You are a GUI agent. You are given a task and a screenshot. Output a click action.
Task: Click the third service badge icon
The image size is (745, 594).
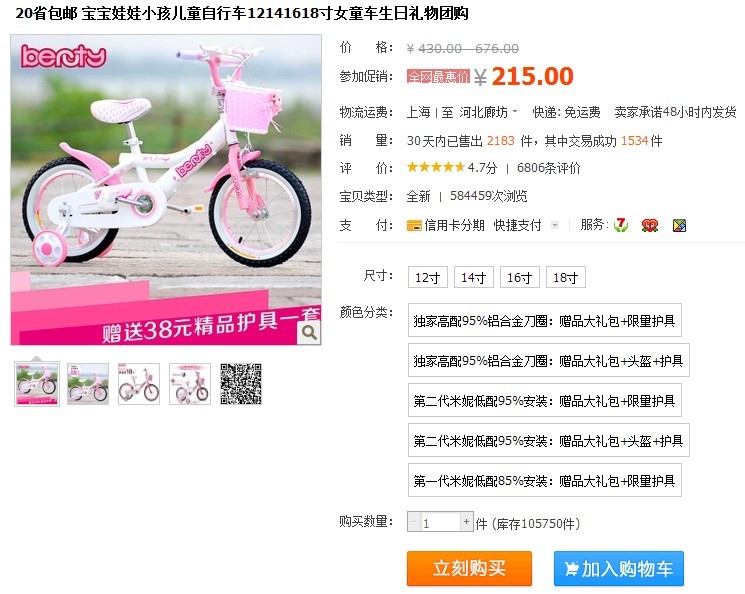click(679, 225)
